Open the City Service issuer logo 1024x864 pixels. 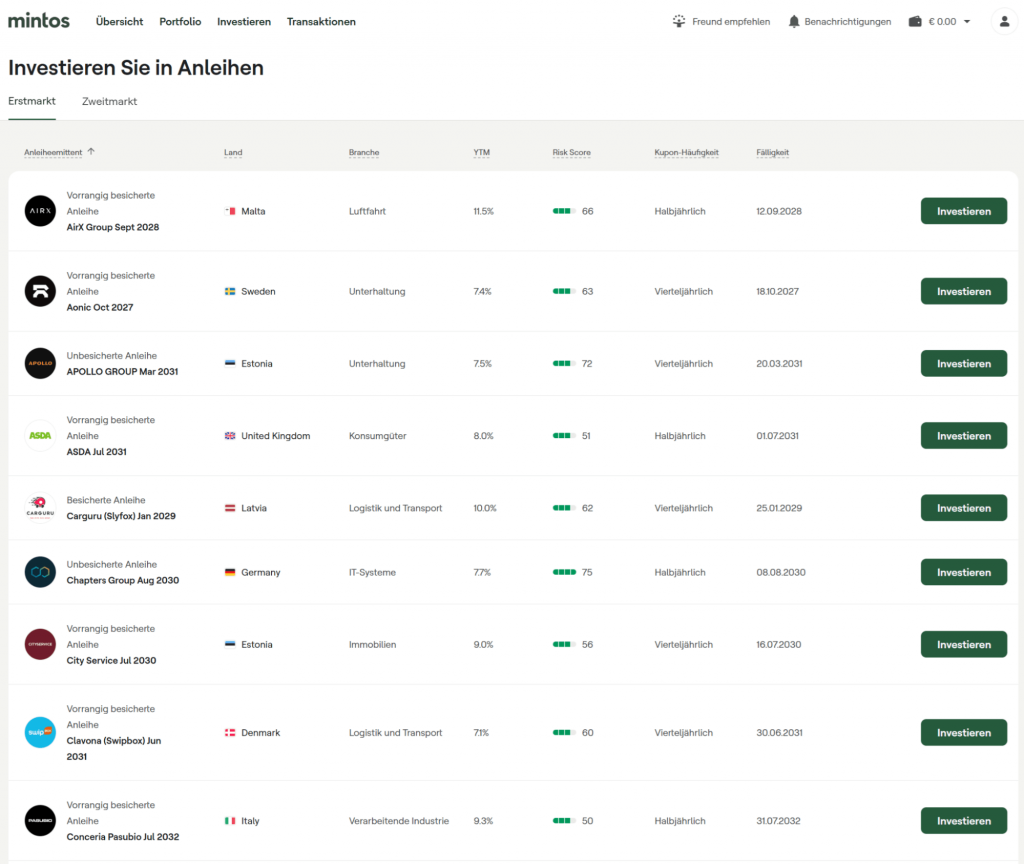40,645
